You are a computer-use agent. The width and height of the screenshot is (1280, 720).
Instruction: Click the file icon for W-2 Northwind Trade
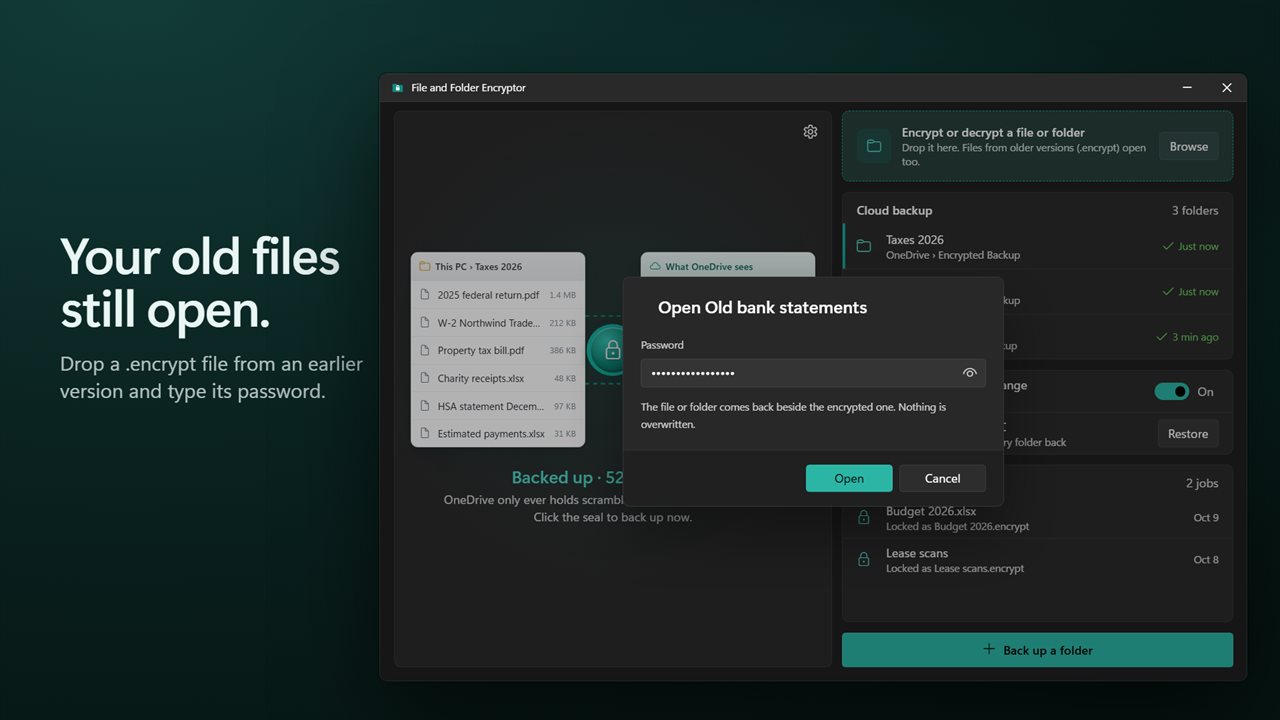[425, 323]
